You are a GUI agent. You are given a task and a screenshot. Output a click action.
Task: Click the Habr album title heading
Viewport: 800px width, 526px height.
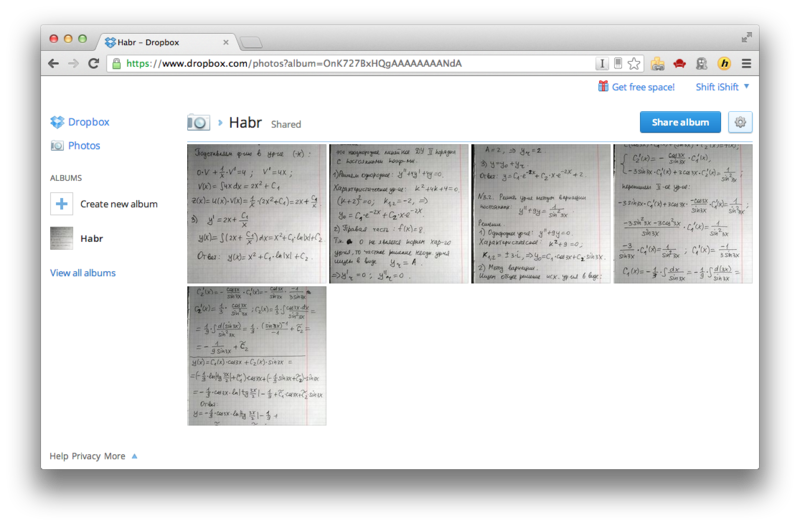245,122
